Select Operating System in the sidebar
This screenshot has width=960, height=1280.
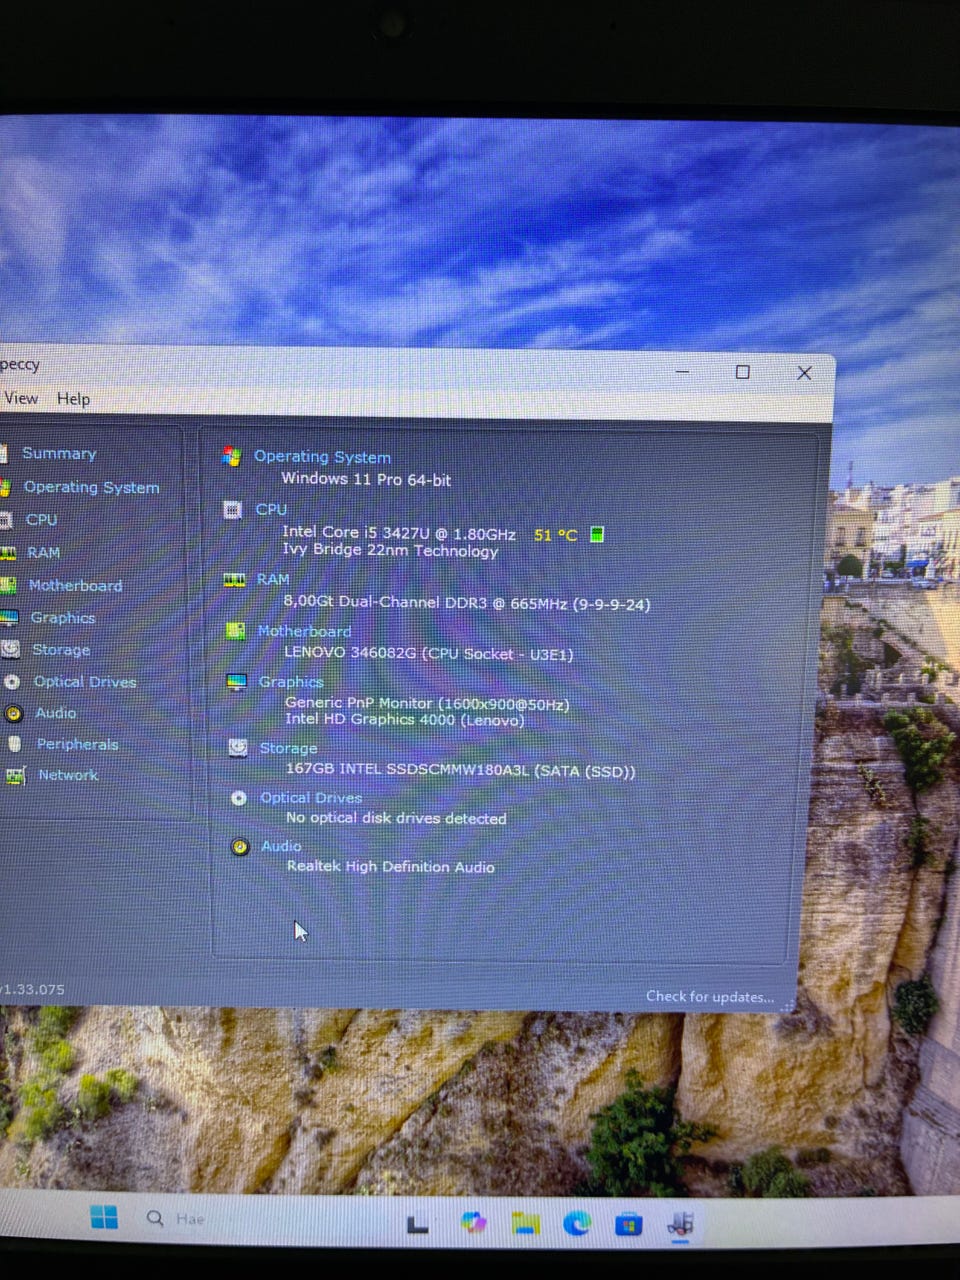(91, 487)
